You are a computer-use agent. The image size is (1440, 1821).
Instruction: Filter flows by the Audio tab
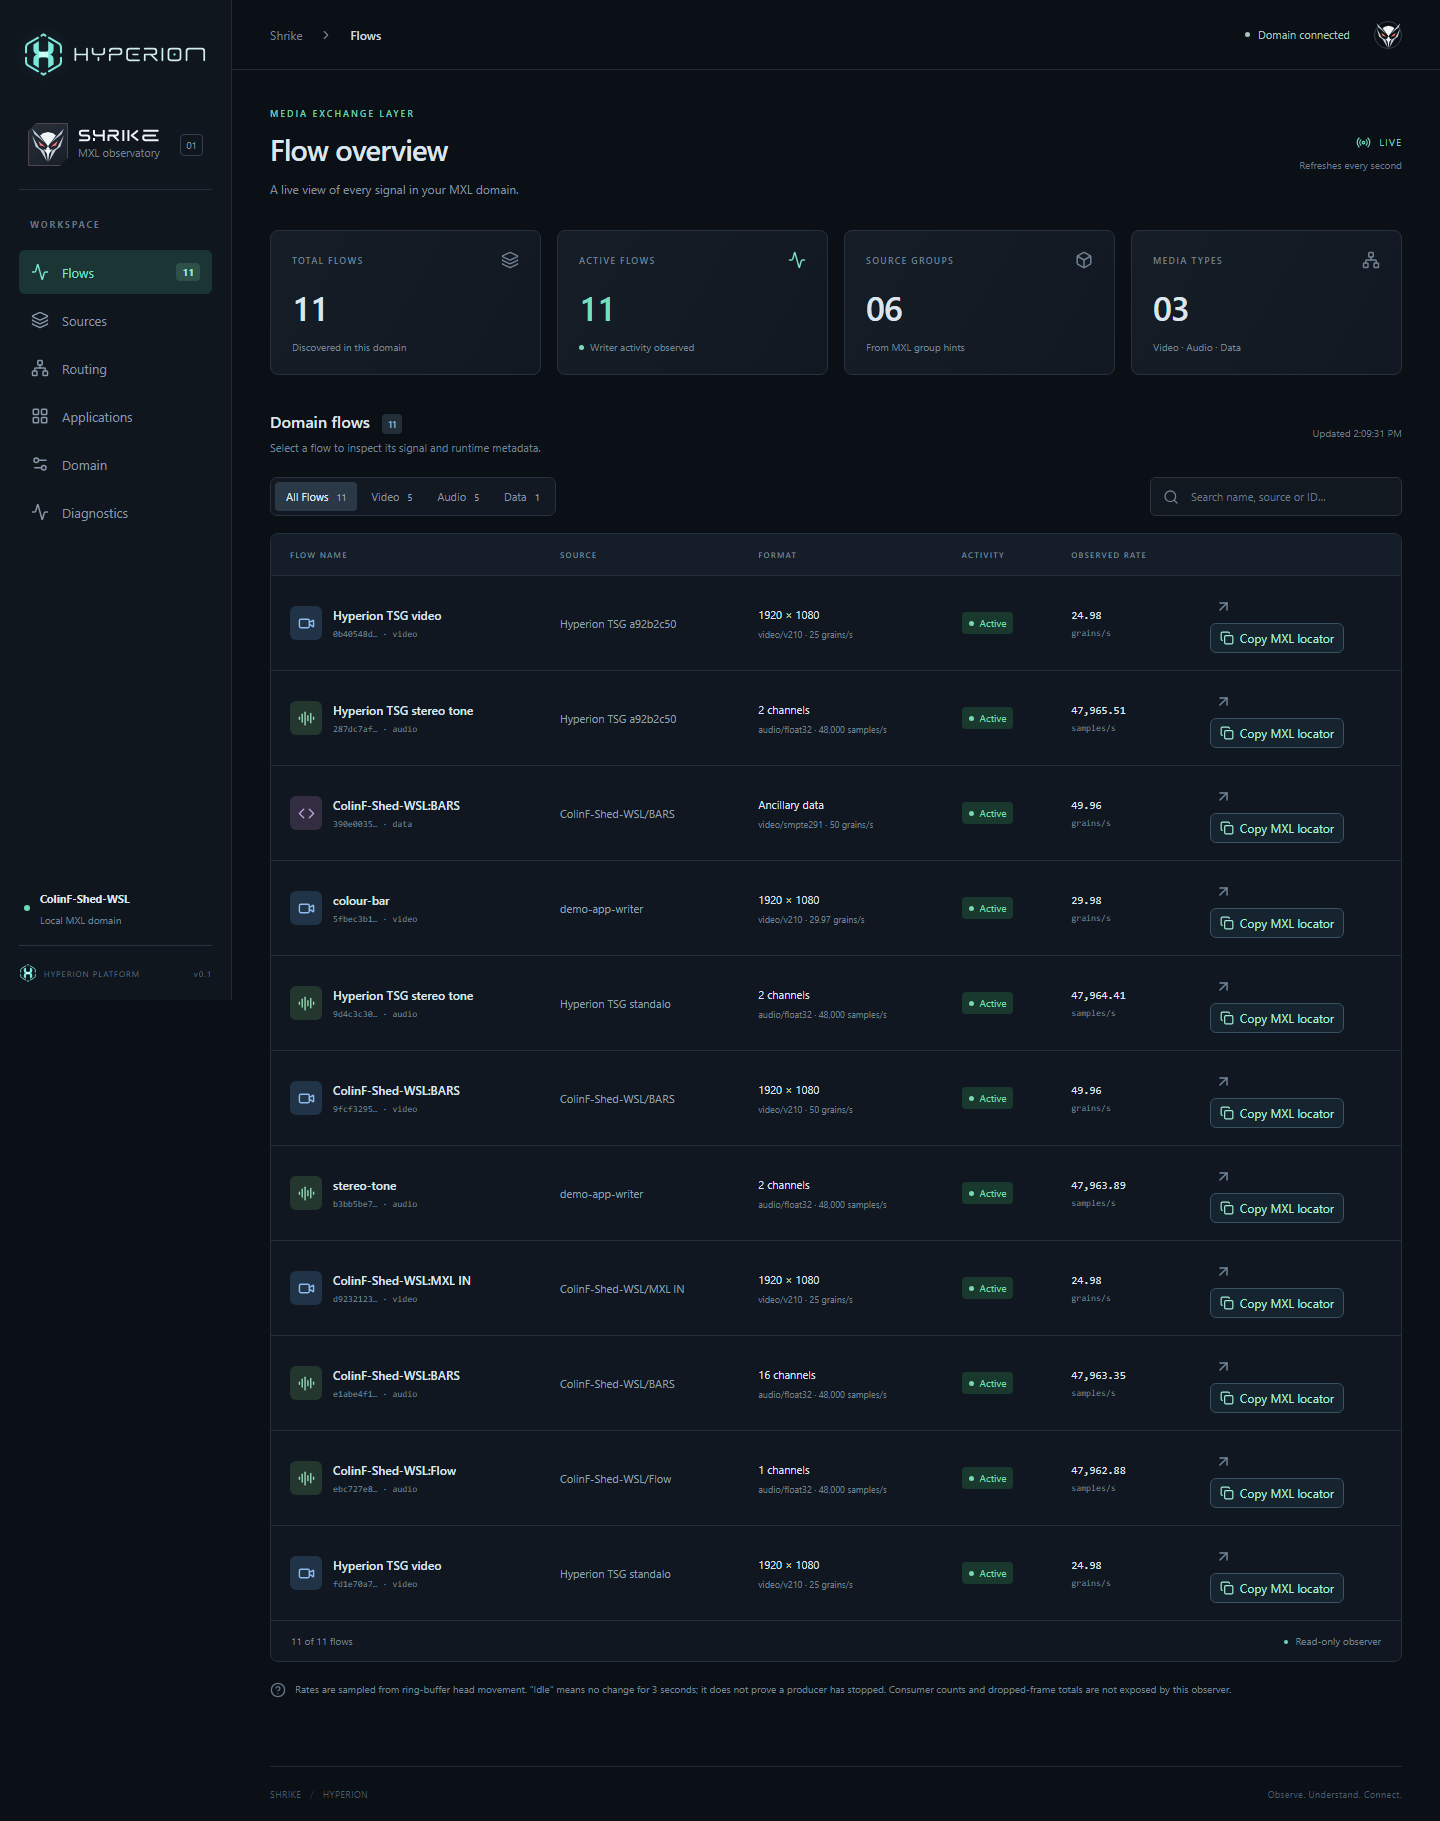point(458,497)
